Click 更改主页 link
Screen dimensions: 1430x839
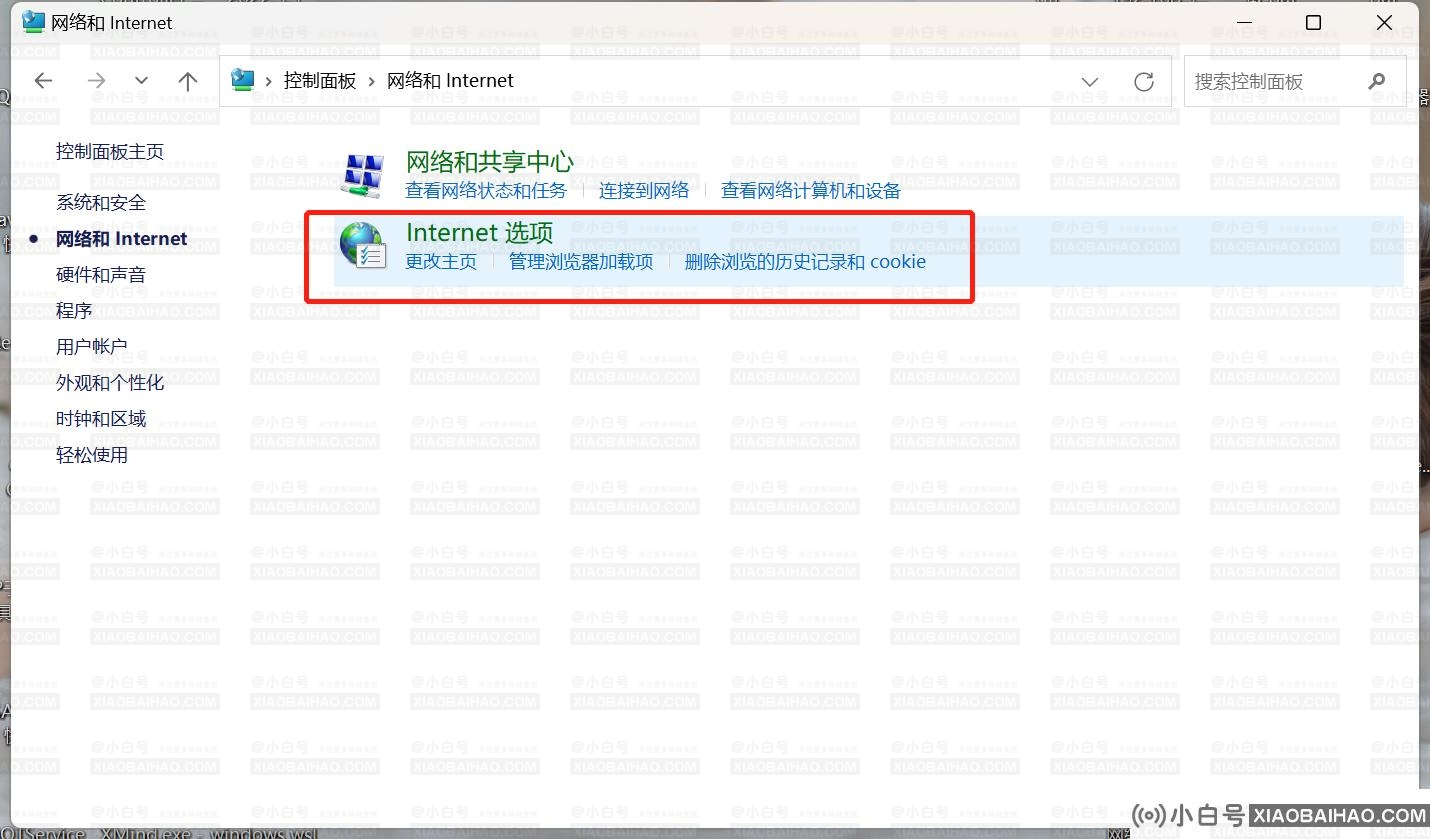pyautogui.click(x=441, y=262)
